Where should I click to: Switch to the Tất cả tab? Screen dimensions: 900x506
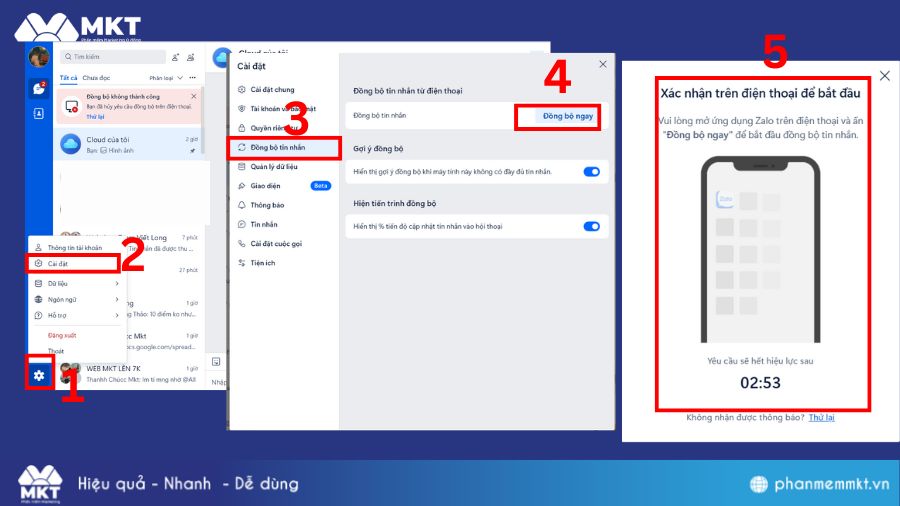(x=68, y=77)
